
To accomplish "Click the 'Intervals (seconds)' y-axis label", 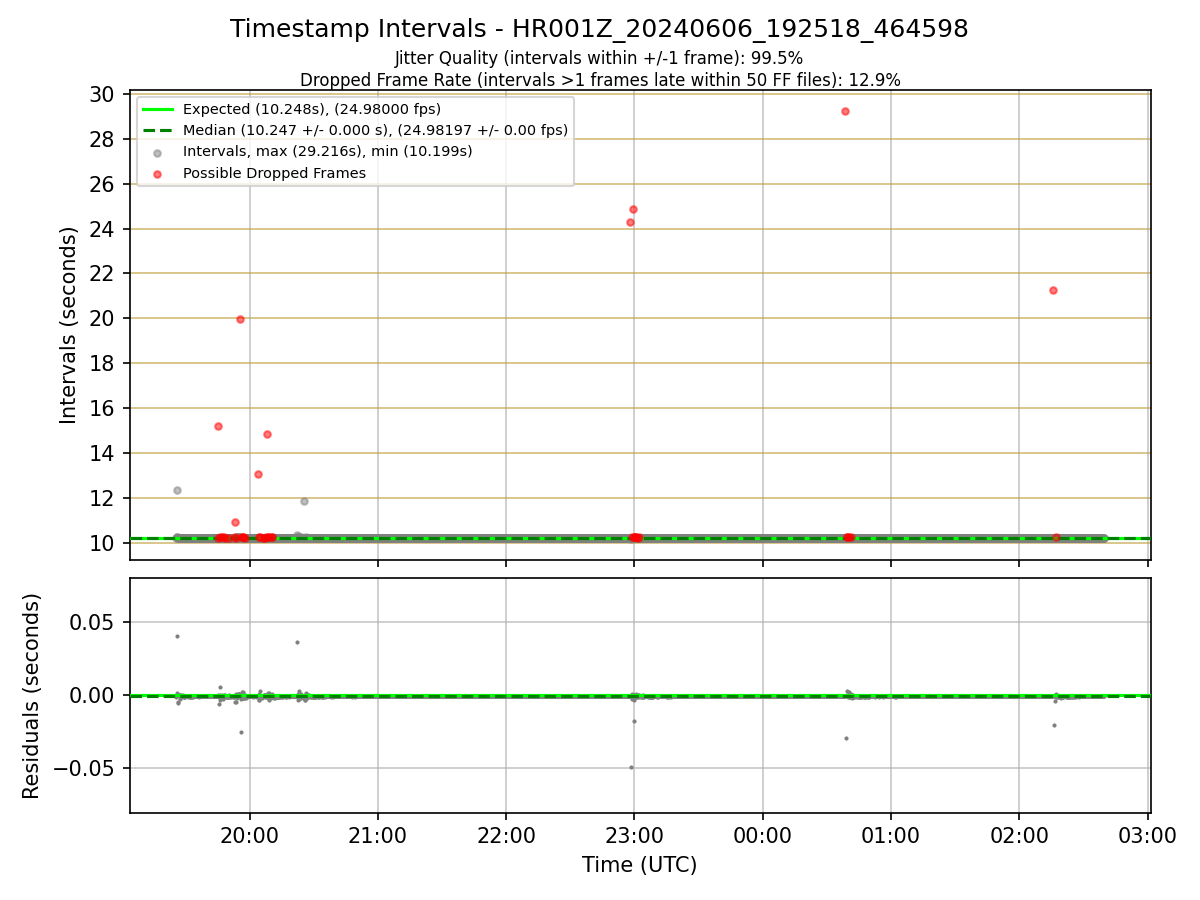I will 68,325.
